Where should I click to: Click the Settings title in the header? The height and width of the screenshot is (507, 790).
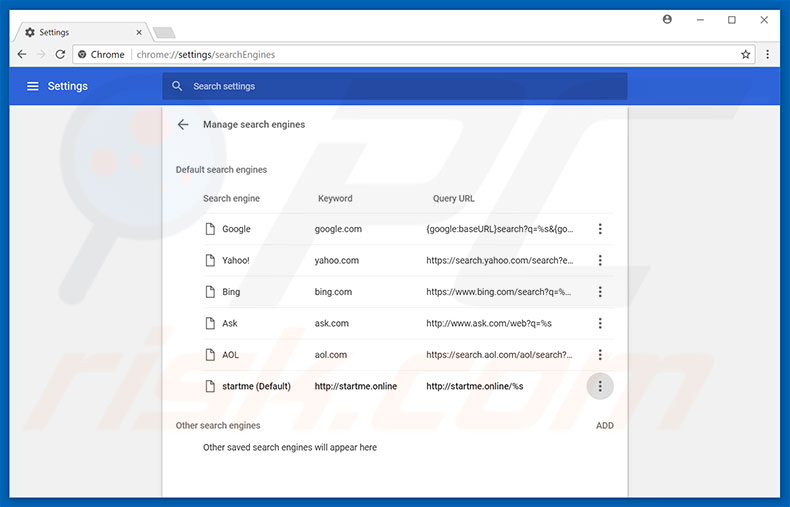click(x=68, y=86)
